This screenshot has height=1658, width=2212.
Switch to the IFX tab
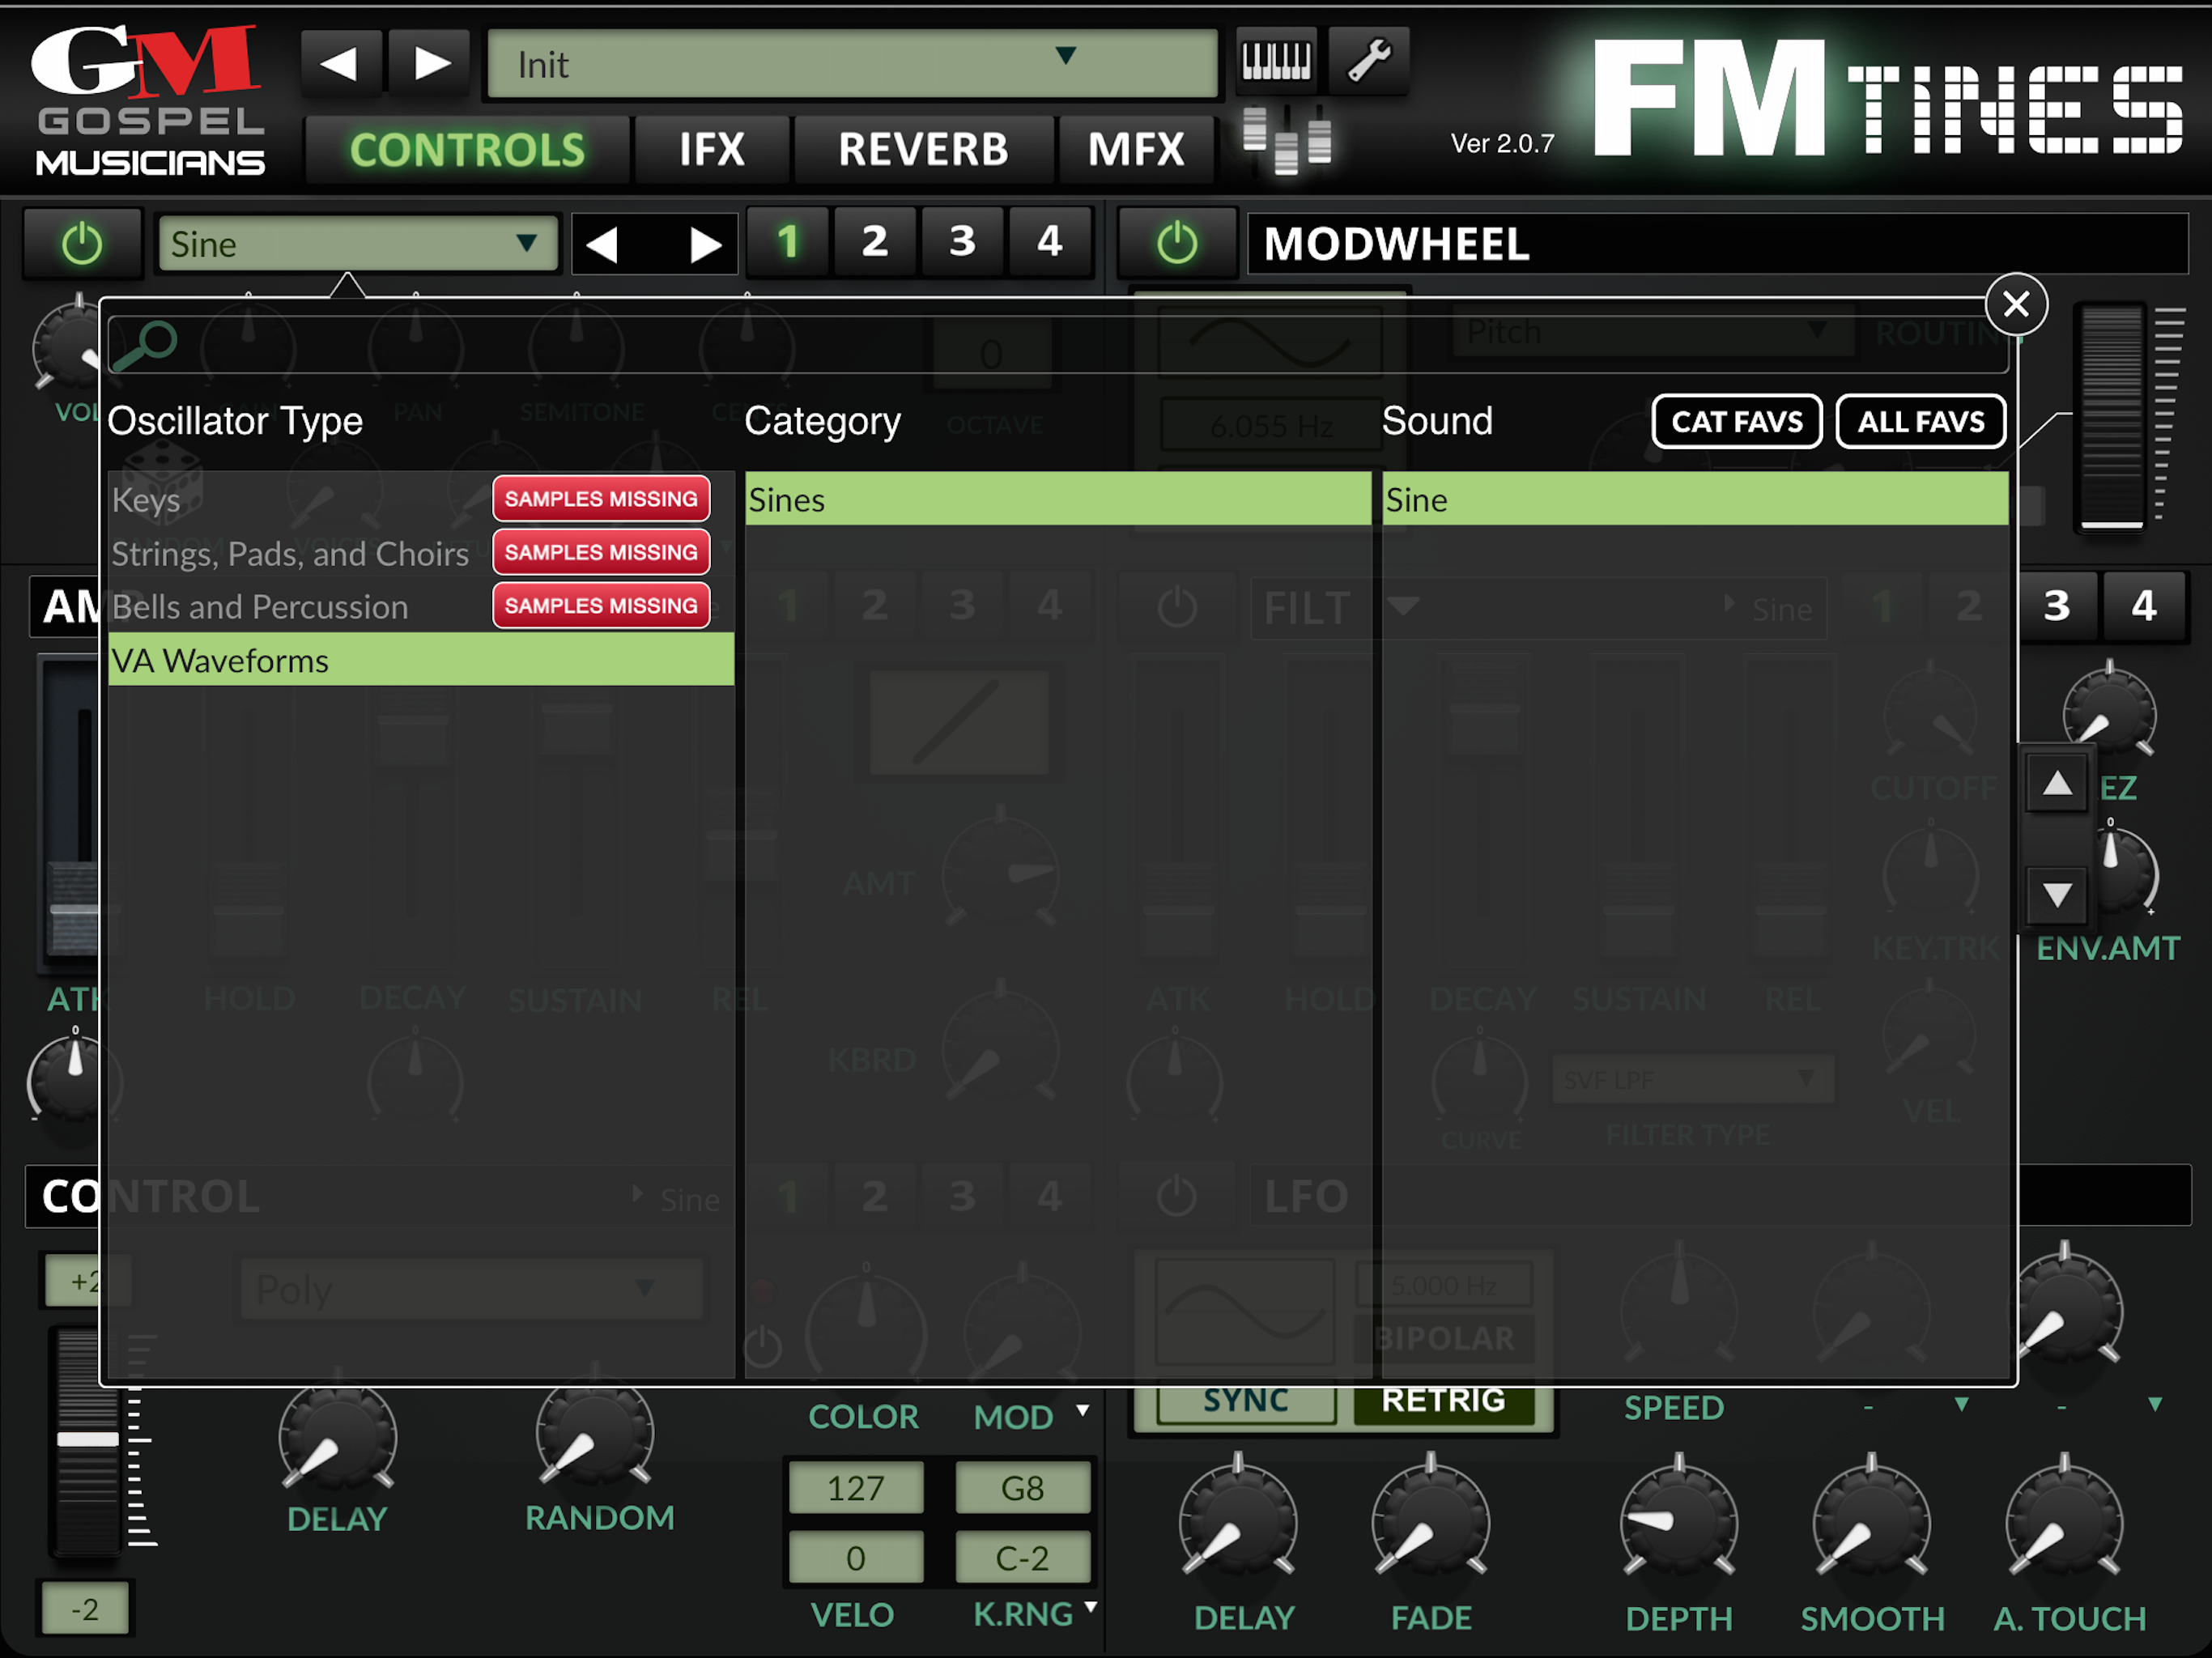click(712, 150)
